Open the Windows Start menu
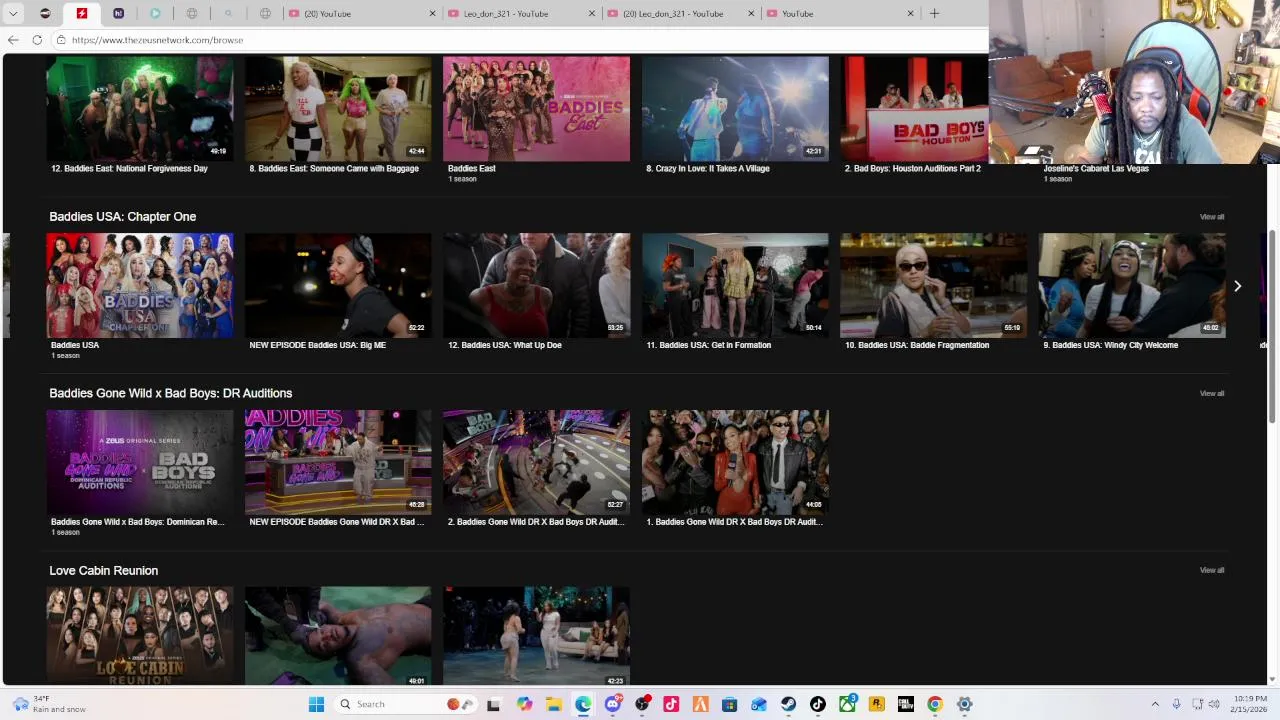 click(316, 704)
